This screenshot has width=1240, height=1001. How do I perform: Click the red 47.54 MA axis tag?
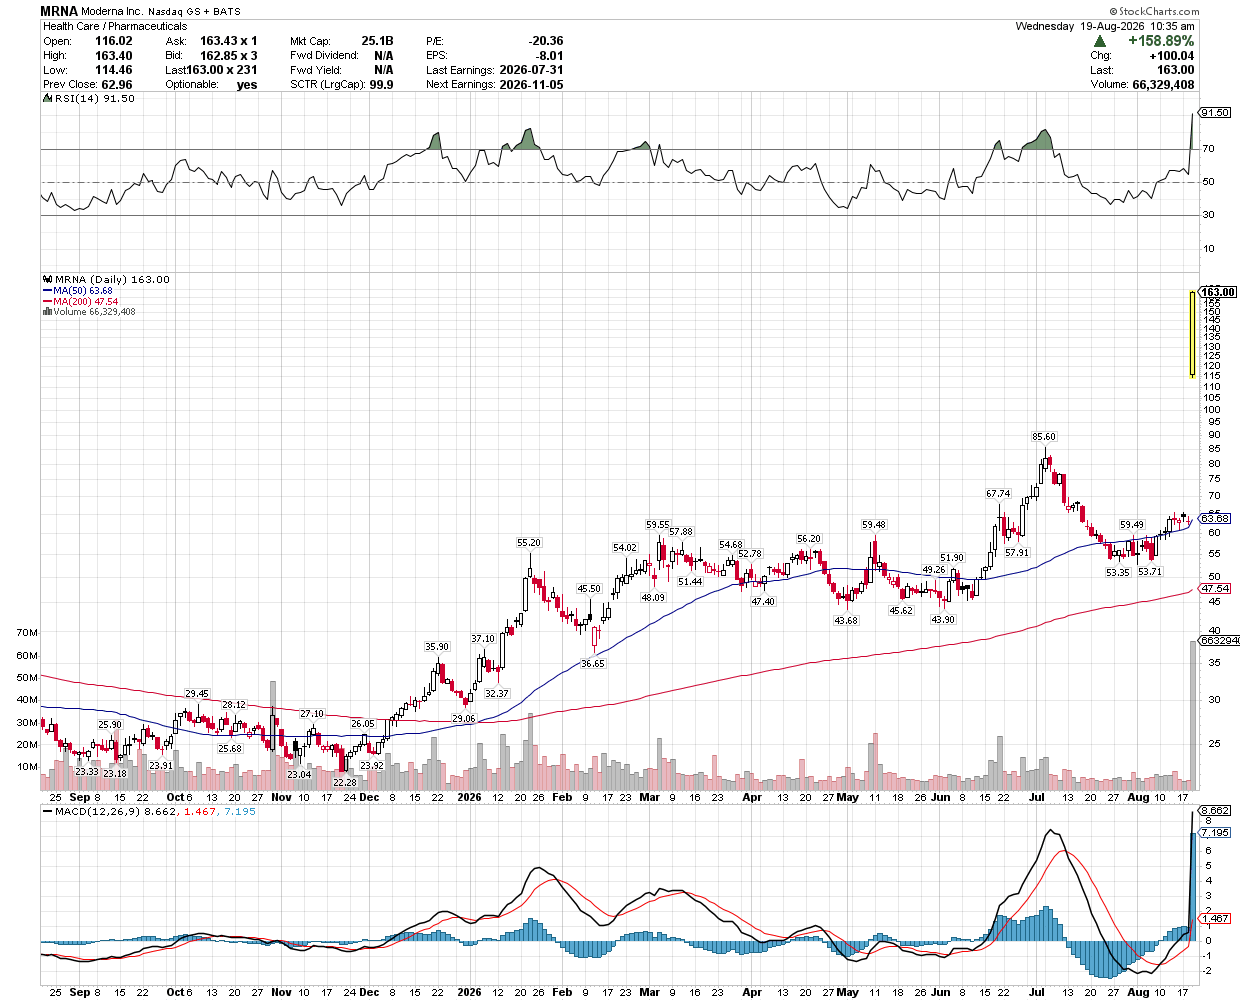[1215, 589]
